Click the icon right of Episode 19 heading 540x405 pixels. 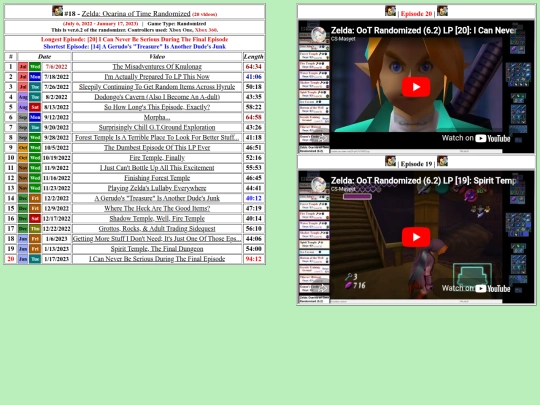[442, 161]
